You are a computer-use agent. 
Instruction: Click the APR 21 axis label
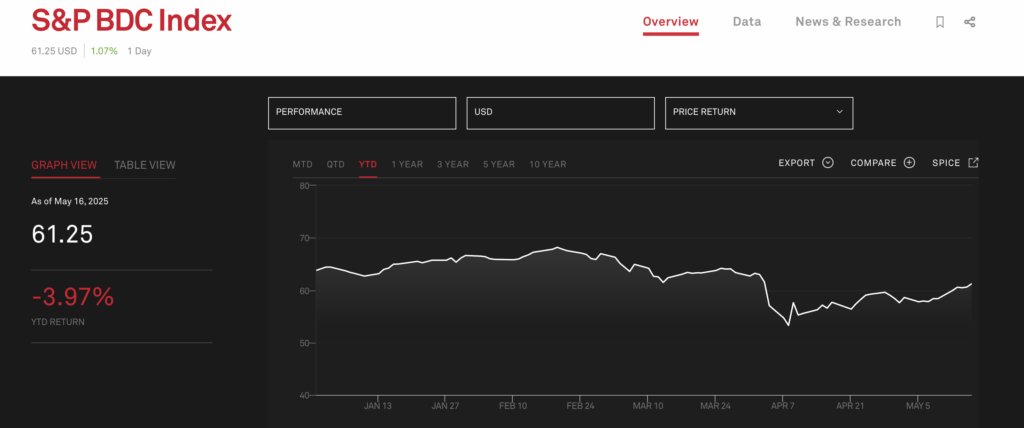[850, 406]
